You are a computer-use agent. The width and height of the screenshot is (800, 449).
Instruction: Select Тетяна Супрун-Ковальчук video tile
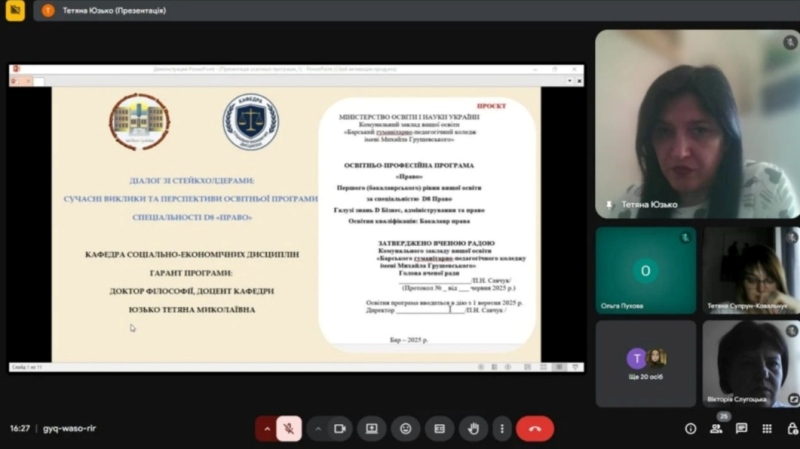pos(751,270)
